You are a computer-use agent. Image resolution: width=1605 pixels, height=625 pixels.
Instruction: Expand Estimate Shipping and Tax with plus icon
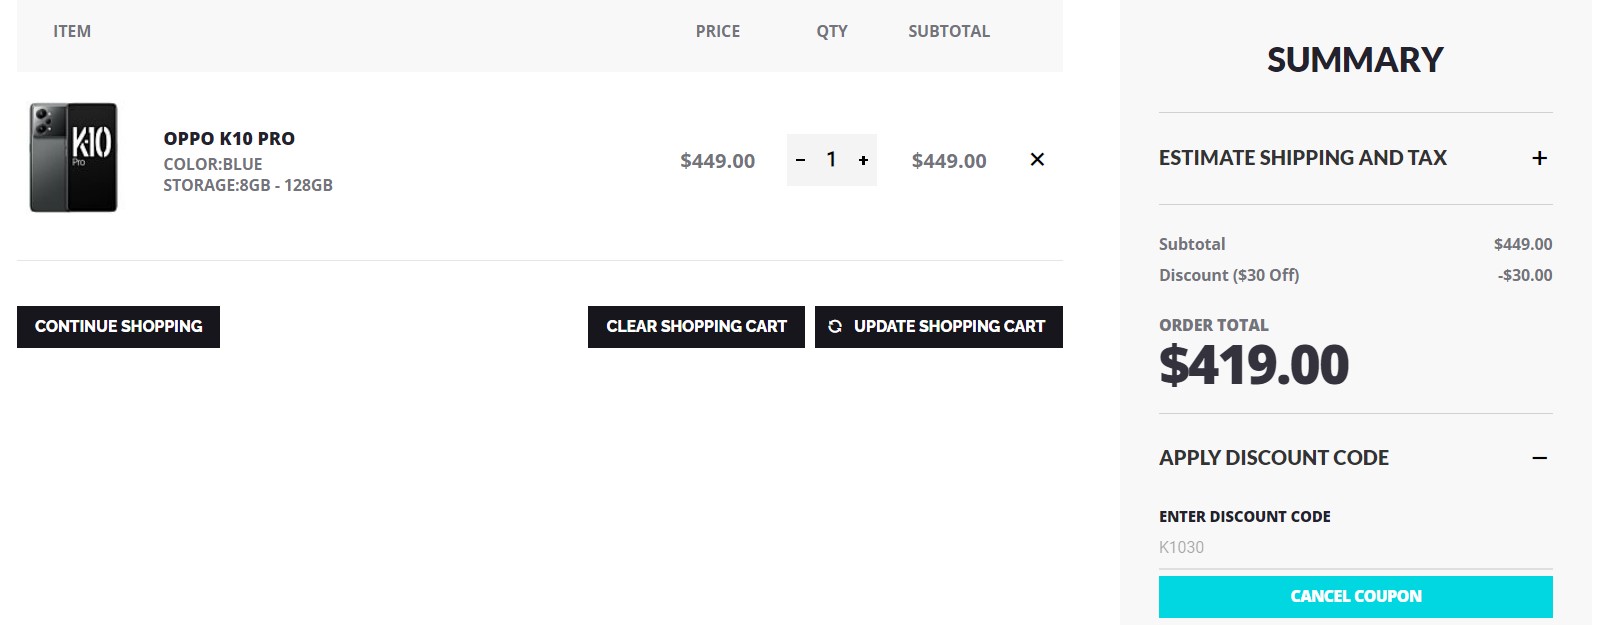1539,158
